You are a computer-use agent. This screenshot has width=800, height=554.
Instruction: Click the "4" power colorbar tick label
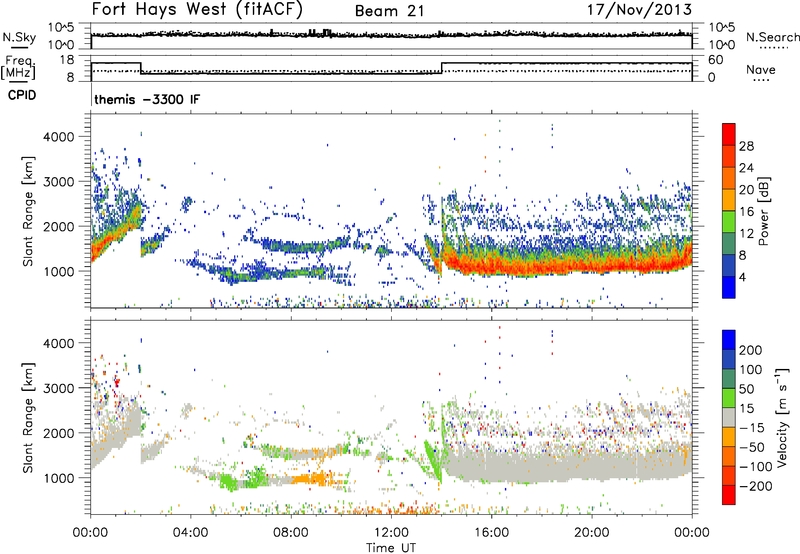click(742, 278)
